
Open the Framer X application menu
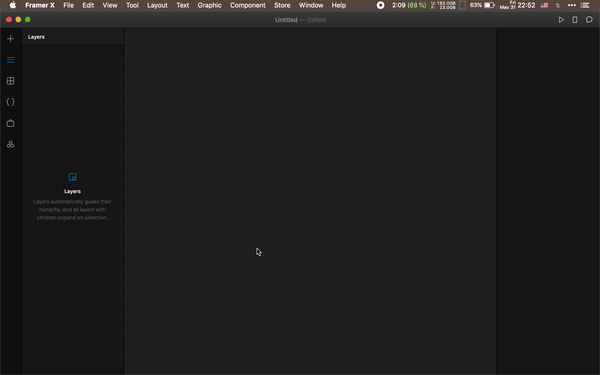40,5
